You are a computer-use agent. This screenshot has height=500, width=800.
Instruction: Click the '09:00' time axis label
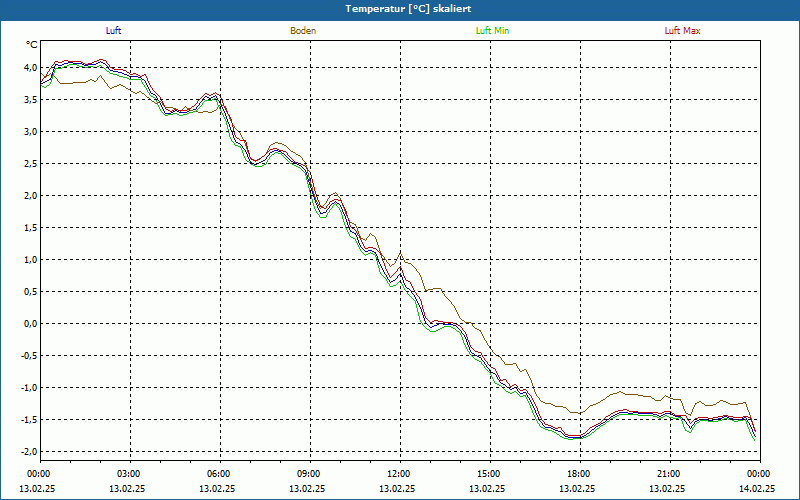coord(310,474)
